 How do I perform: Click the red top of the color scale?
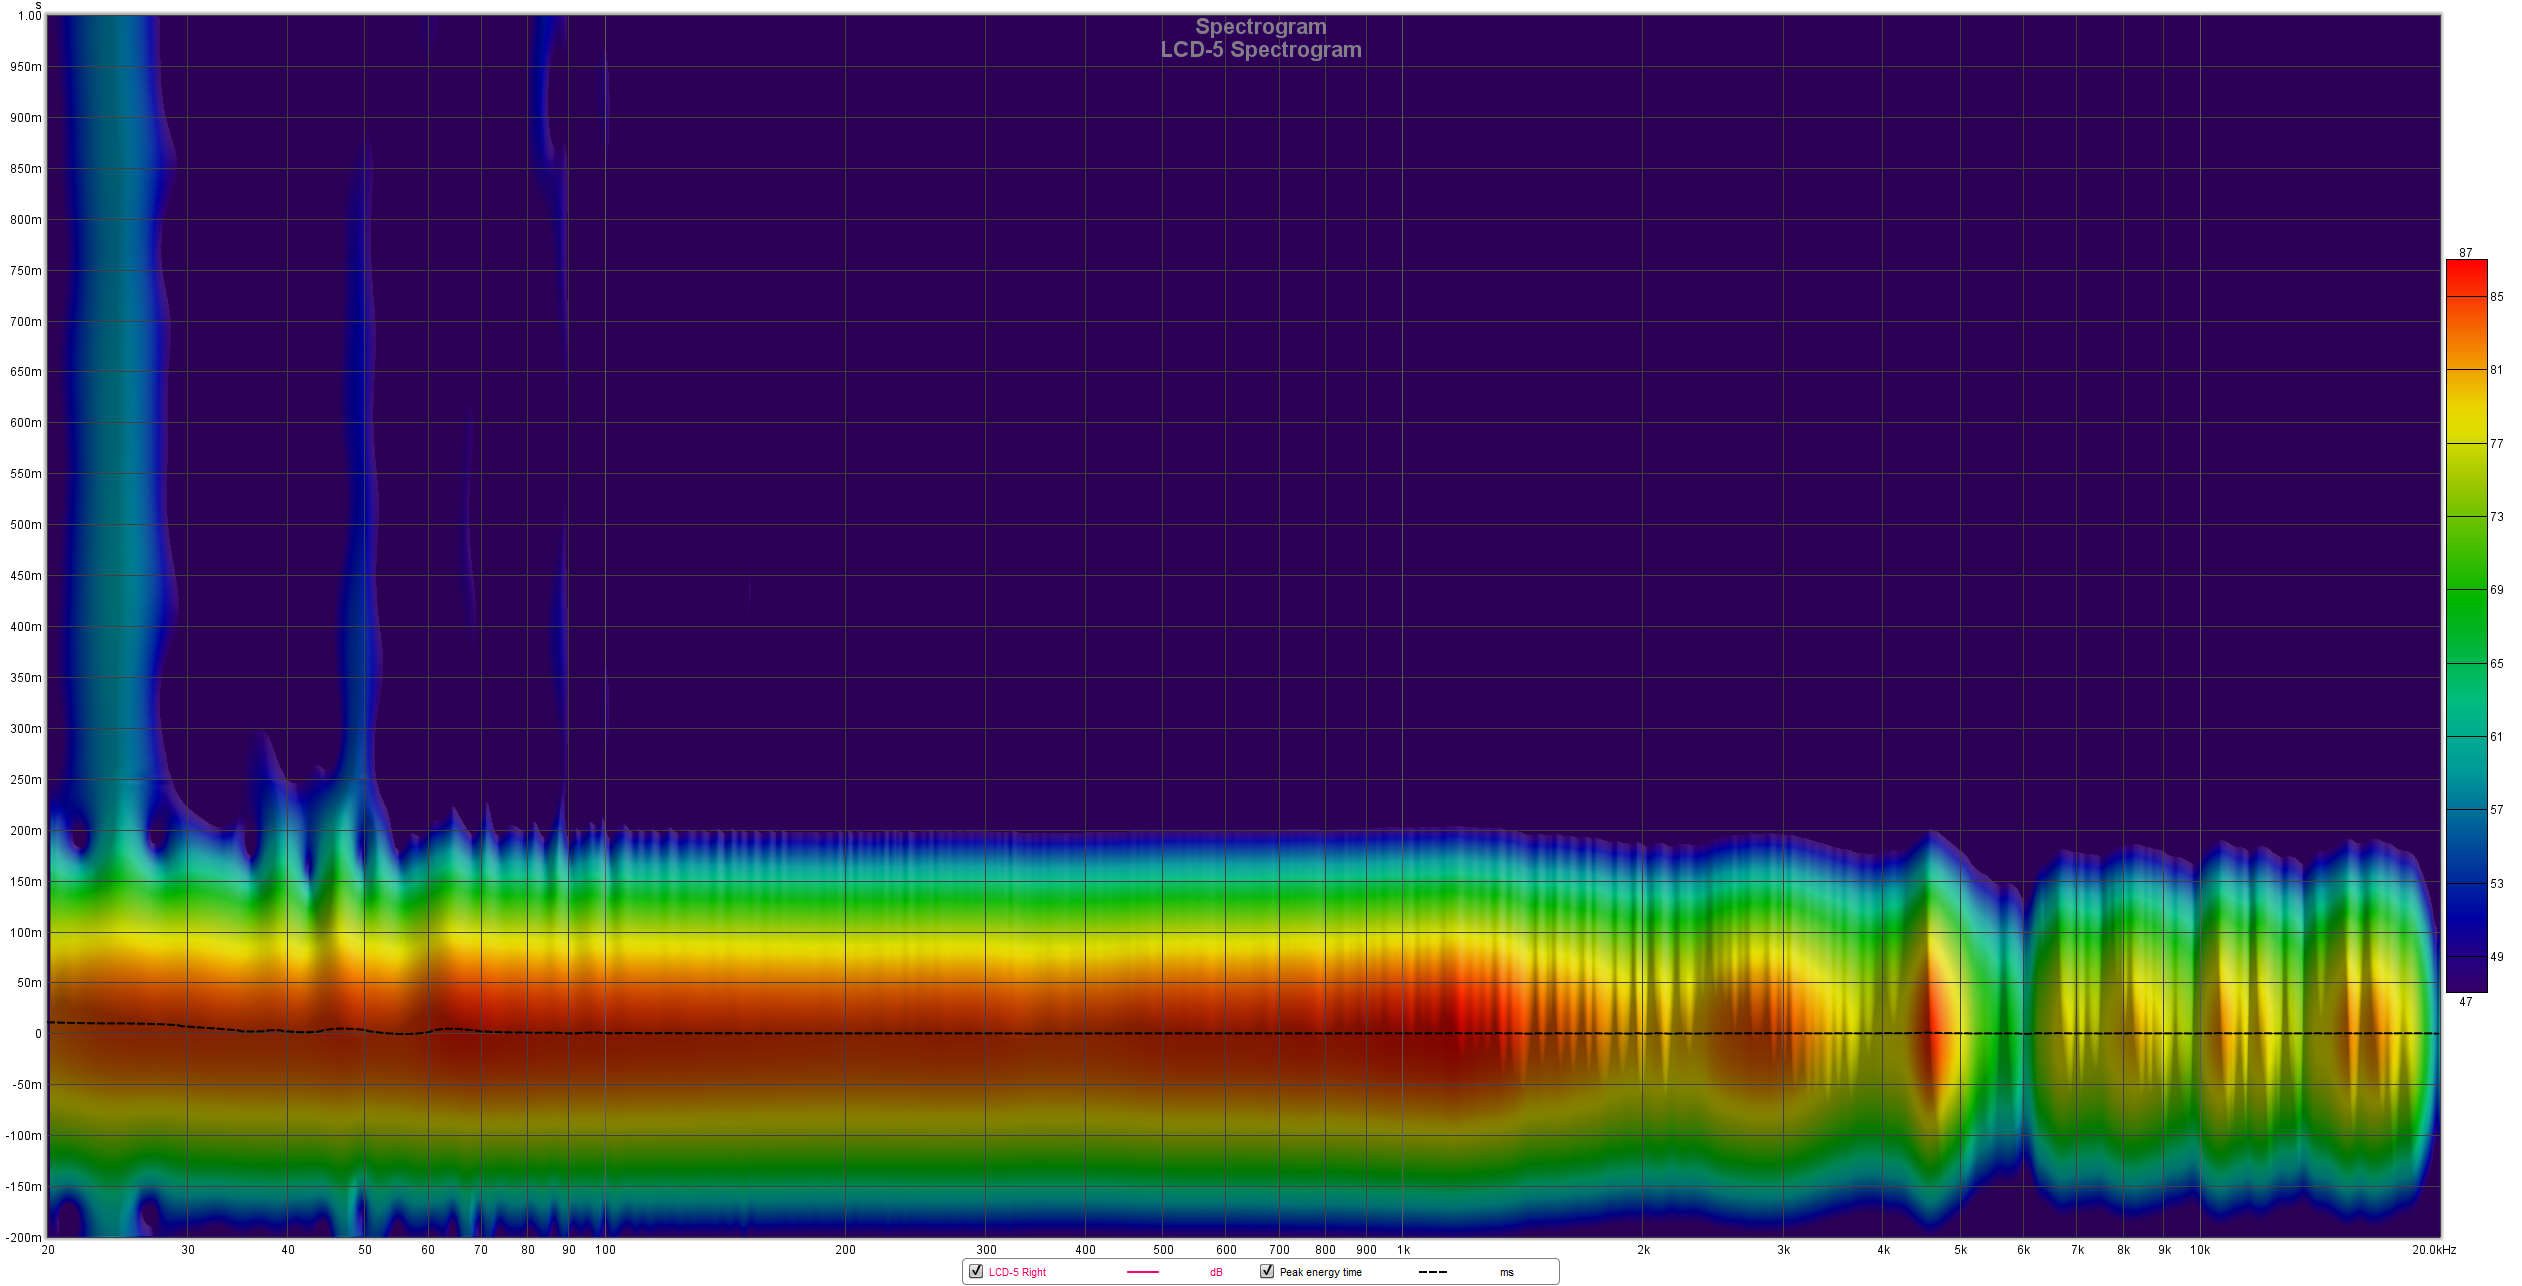point(2466,268)
